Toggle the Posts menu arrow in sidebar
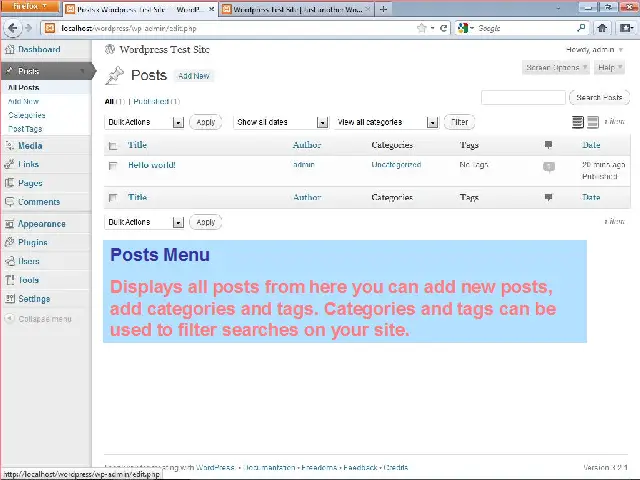 pyautogui.click(x=83, y=71)
